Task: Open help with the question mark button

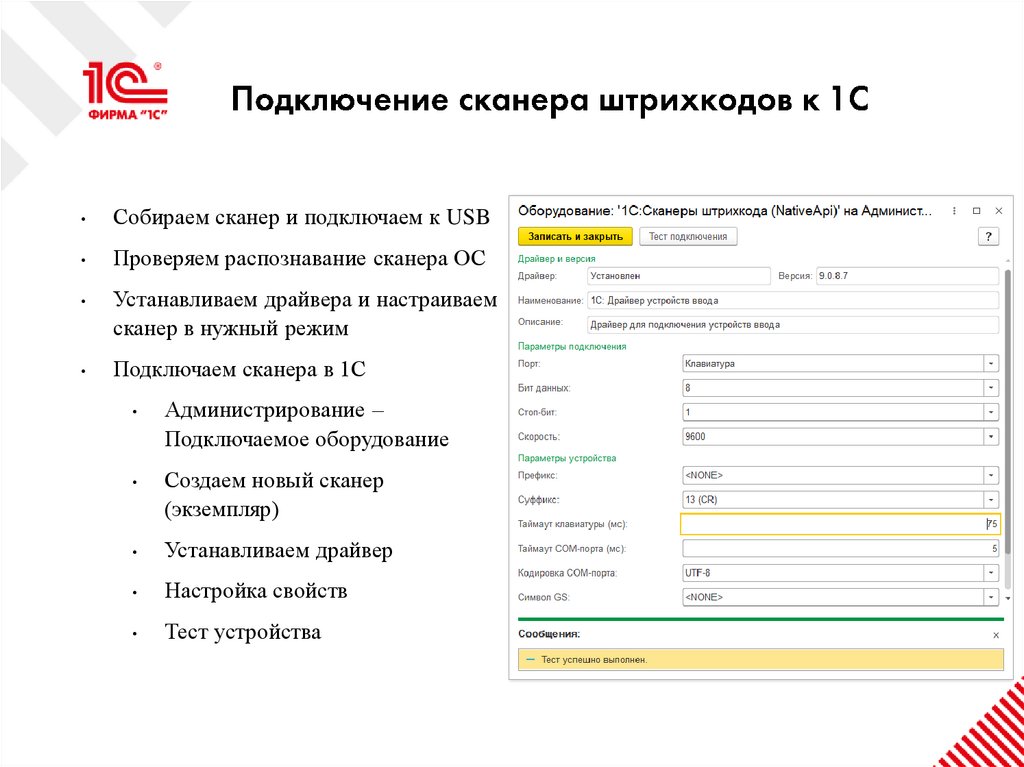Action: [x=988, y=237]
